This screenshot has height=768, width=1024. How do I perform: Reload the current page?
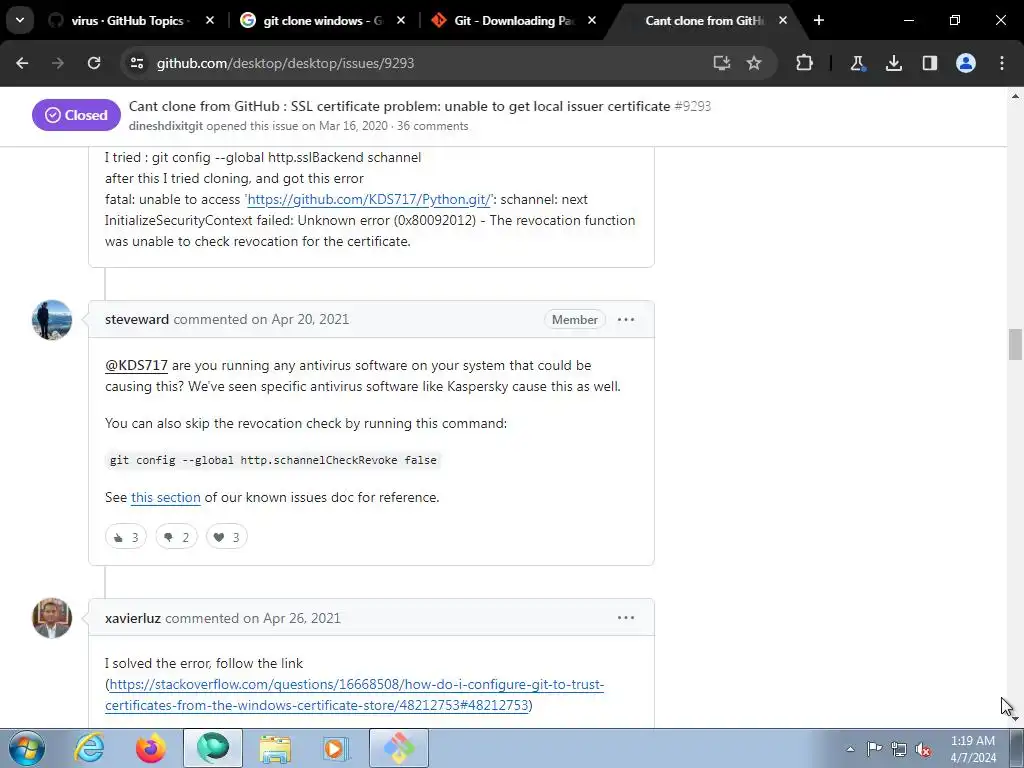click(94, 63)
